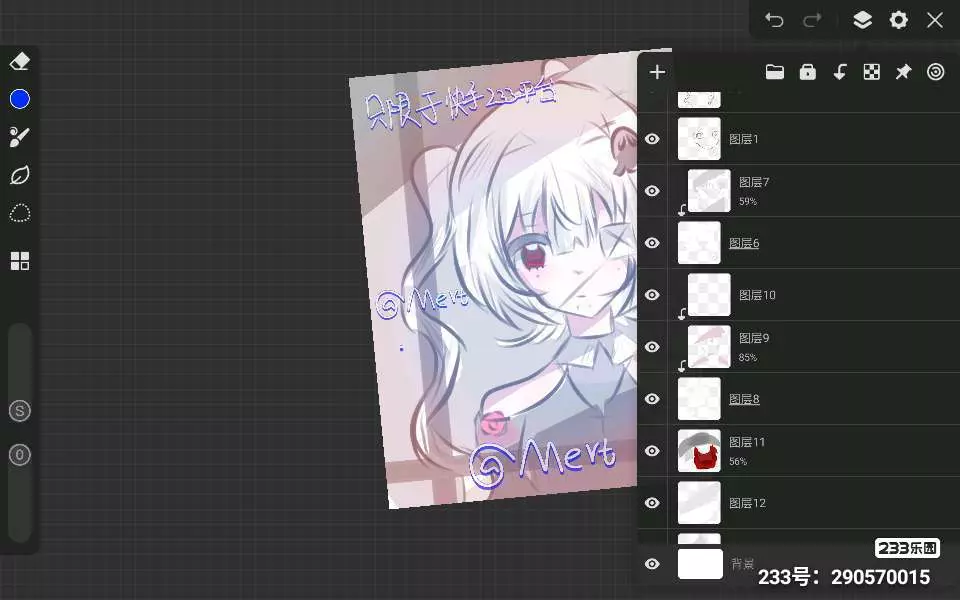Pin the layers panel
The width and height of the screenshot is (960, 600).
[904, 72]
